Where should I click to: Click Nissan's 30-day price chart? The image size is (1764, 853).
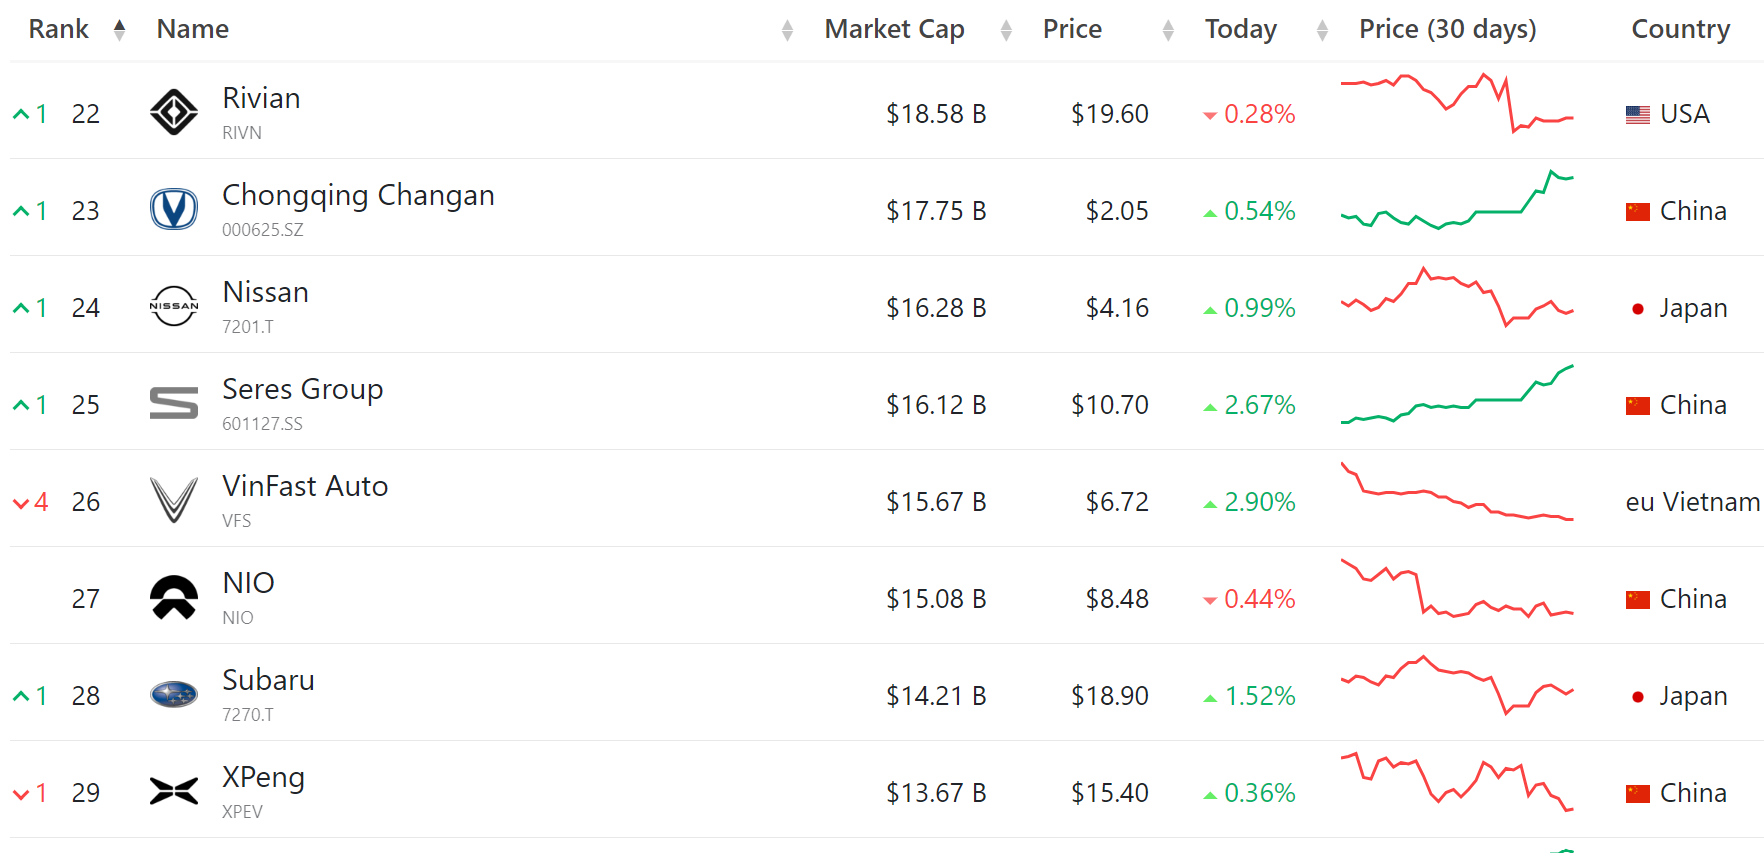click(1457, 298)
